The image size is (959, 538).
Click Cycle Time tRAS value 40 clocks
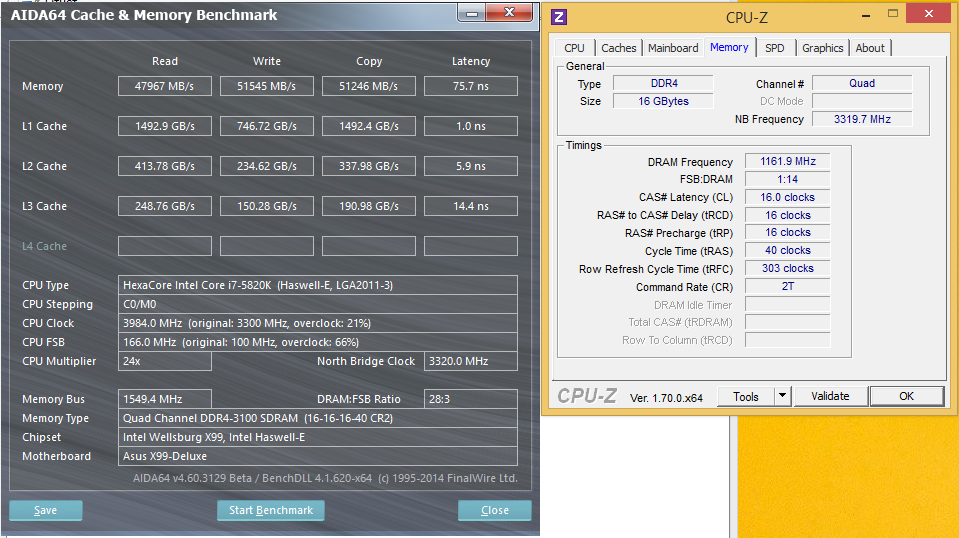pyautogui.click(x=788, y=251)
